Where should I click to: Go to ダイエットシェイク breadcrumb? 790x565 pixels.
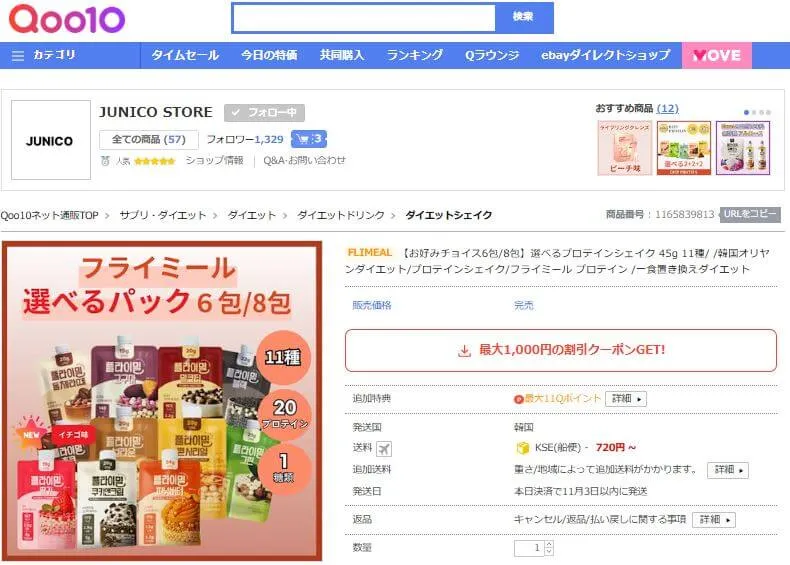(x=448, y=215)
